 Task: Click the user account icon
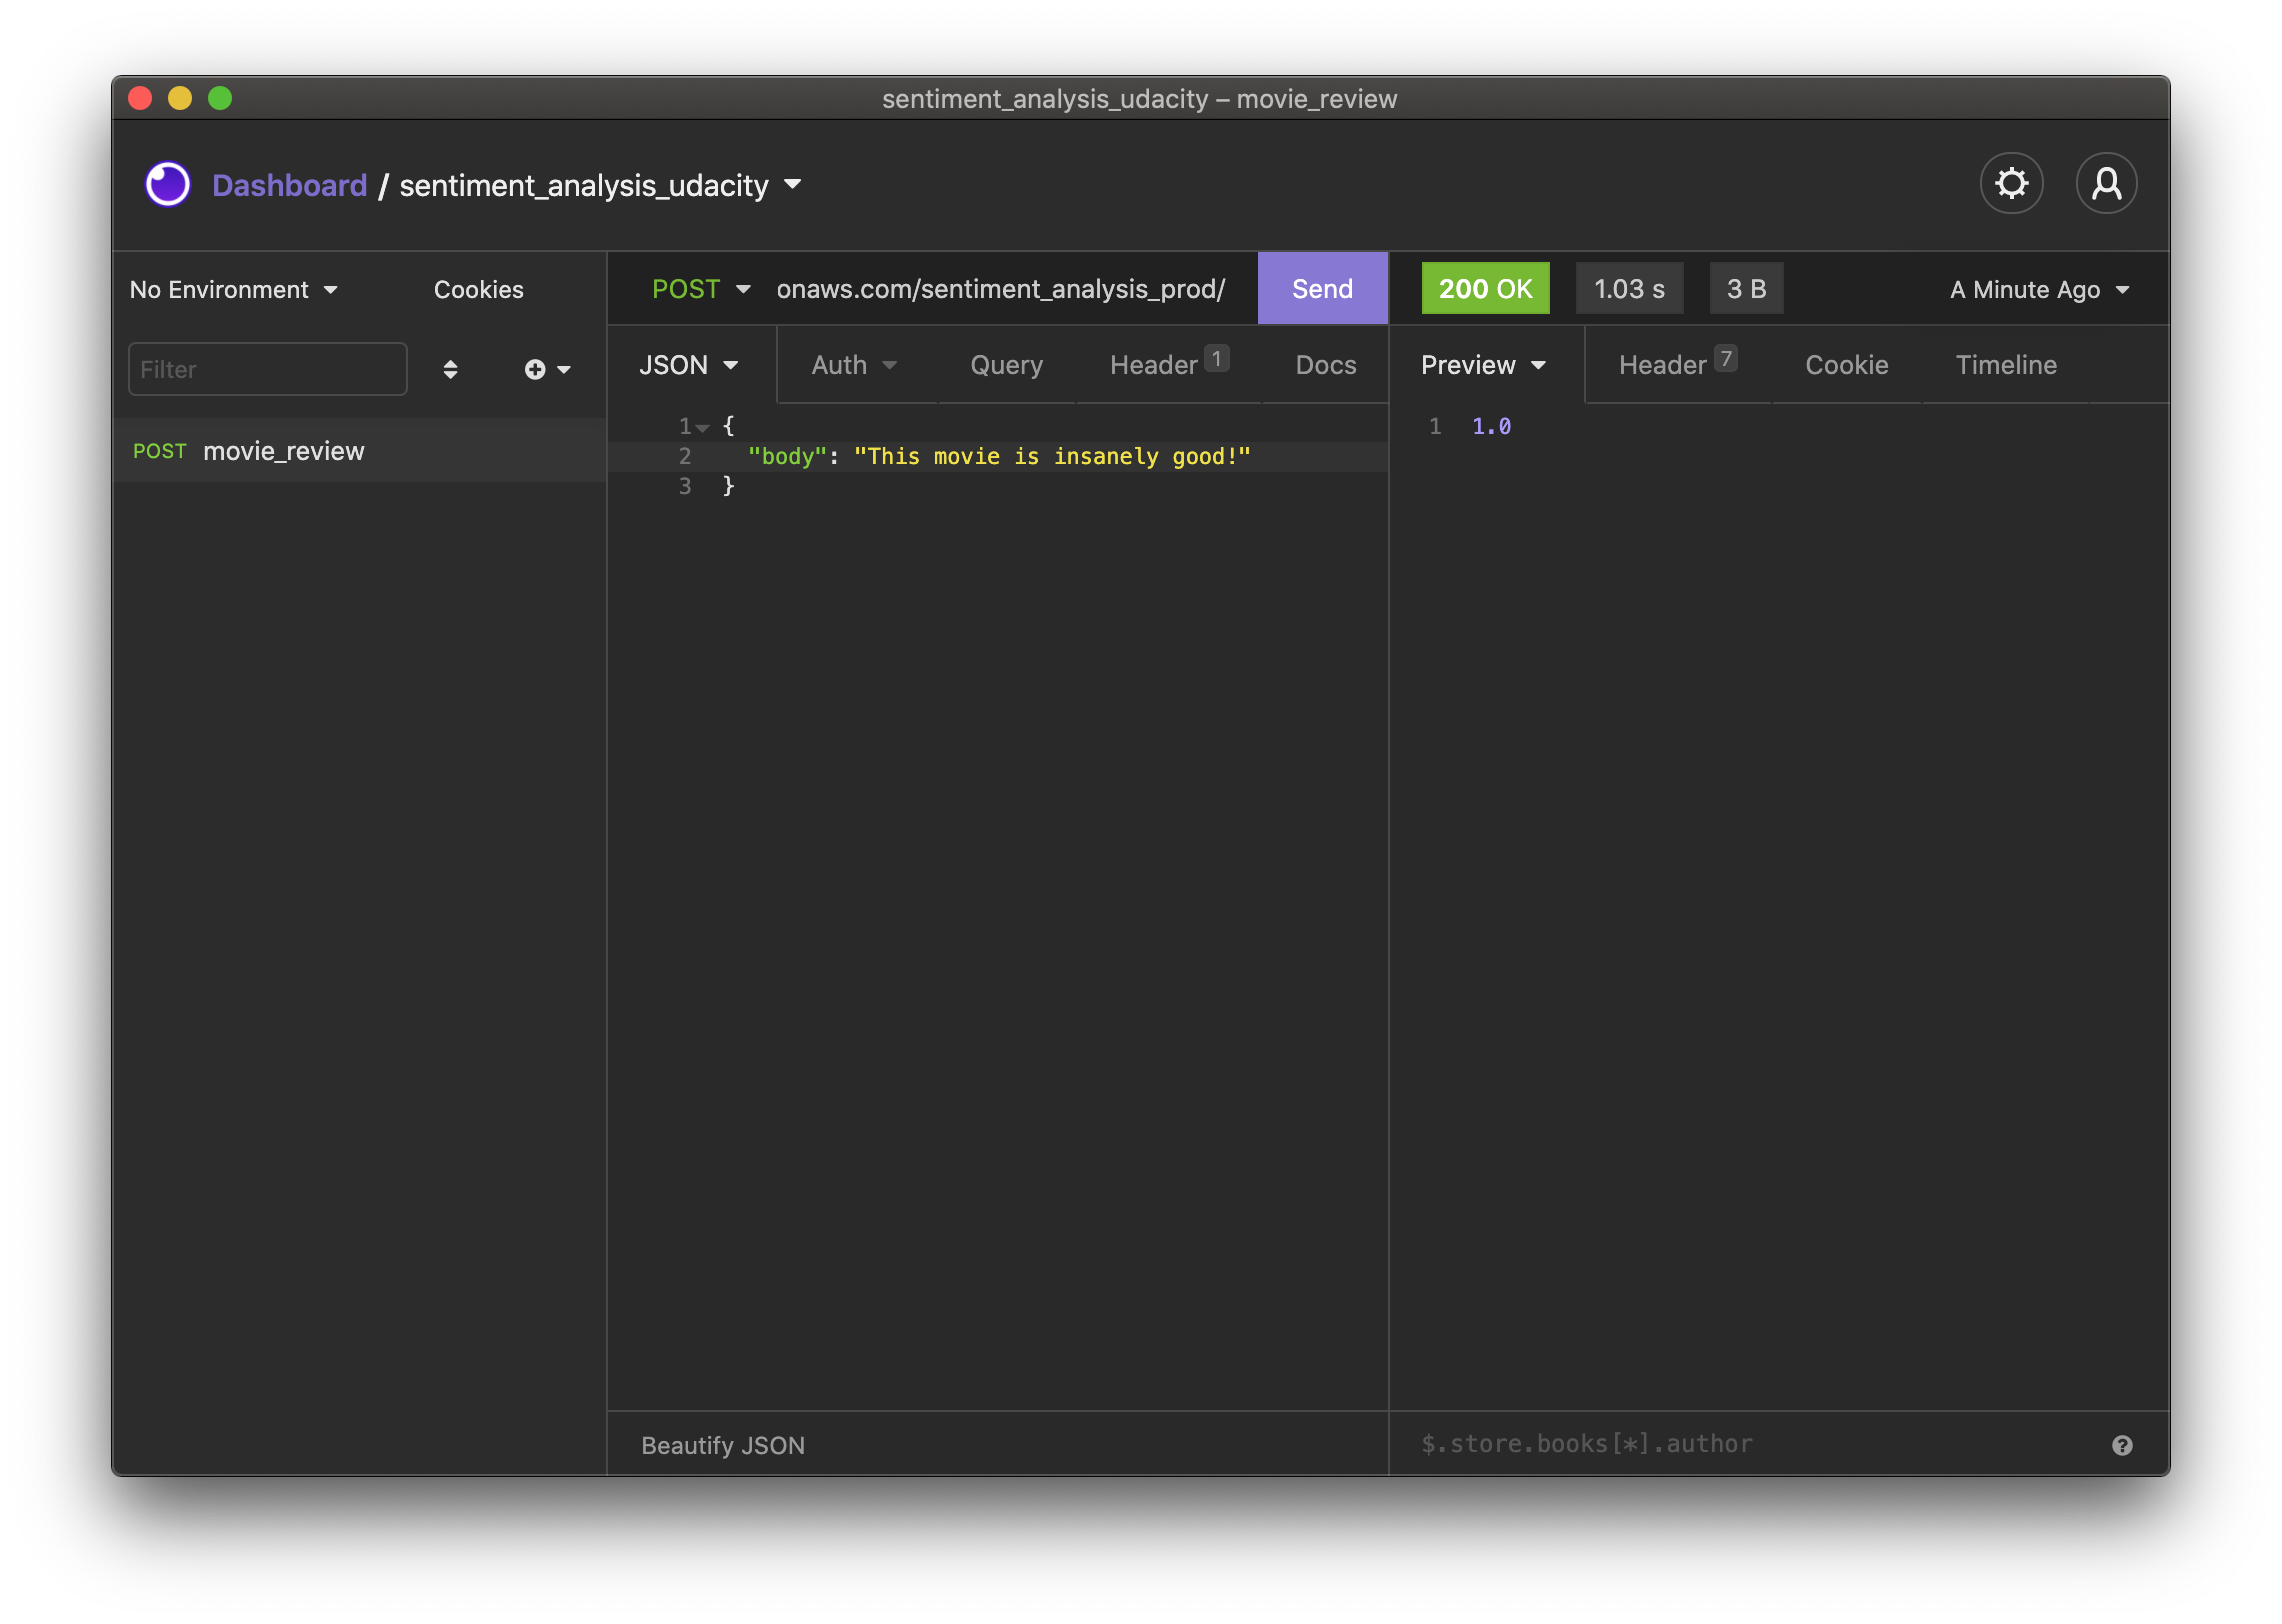(x=2106, y=184)
